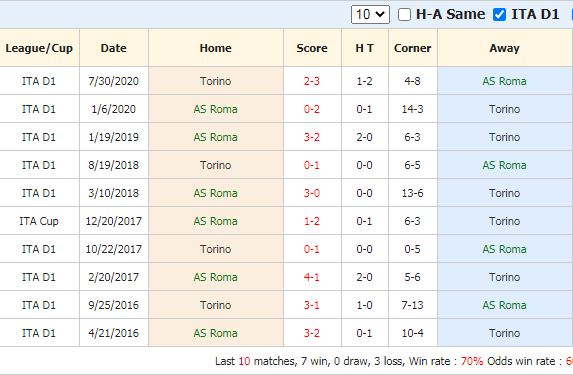Open the 2-3 score from 7/30/2020
Image resolution: width=573 pixels, height=375 pixels.
click(x=312, y=81)
